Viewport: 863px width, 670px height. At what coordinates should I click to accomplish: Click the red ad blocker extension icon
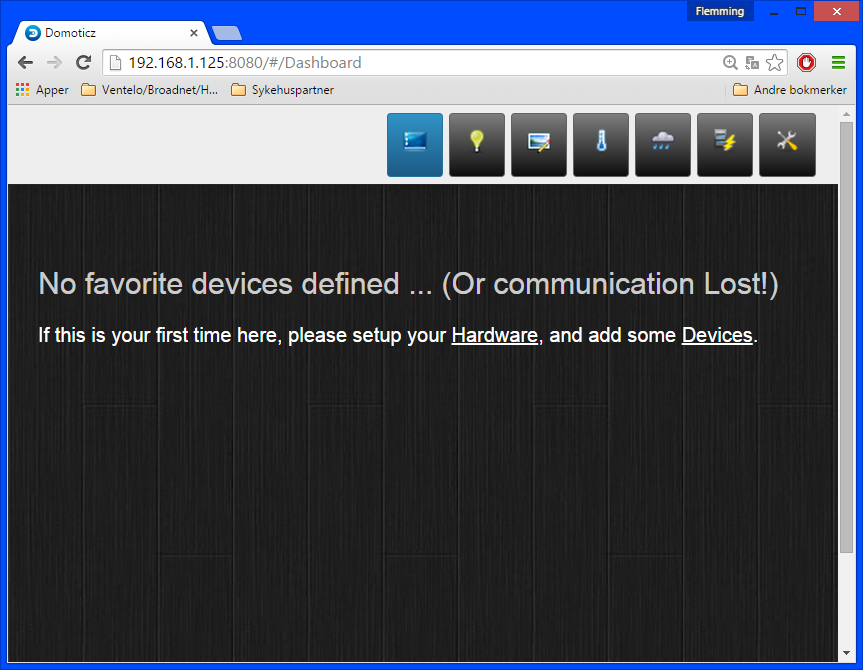pyautogui.click(x=806, y=63)
